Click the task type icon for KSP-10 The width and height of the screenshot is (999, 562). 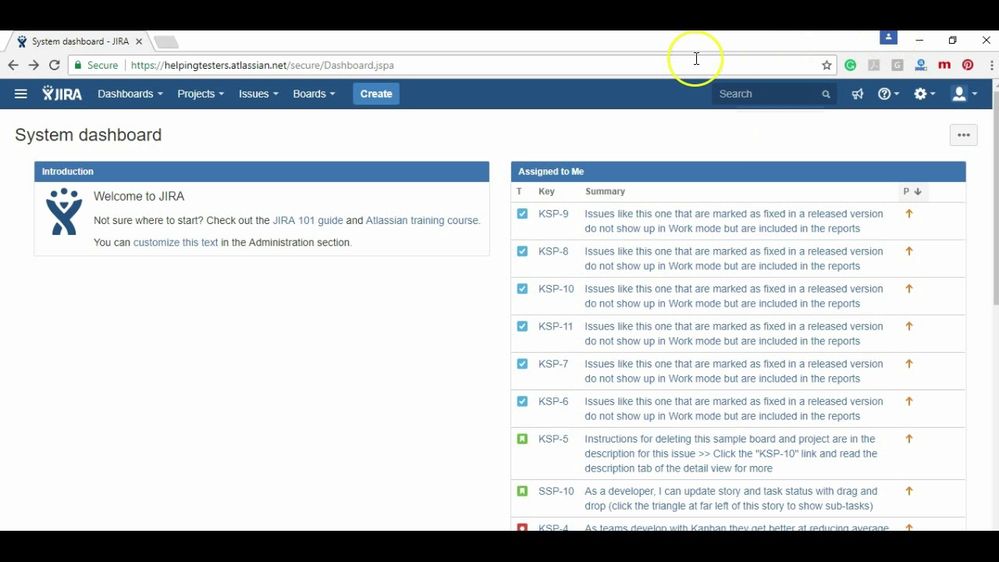tap(522, 289)
